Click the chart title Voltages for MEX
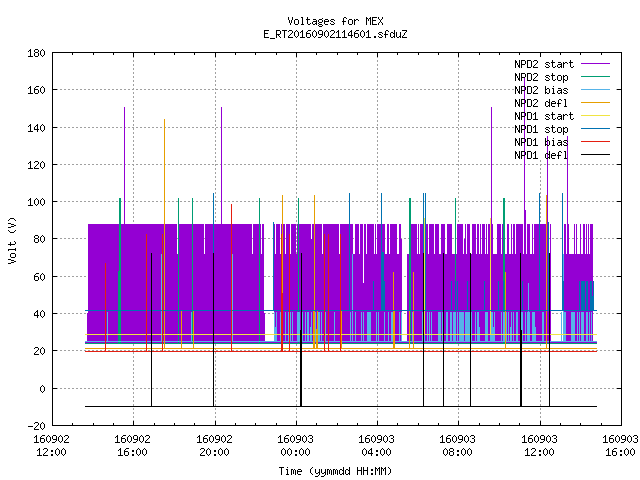The image size is (640, 480). point(335,21)
